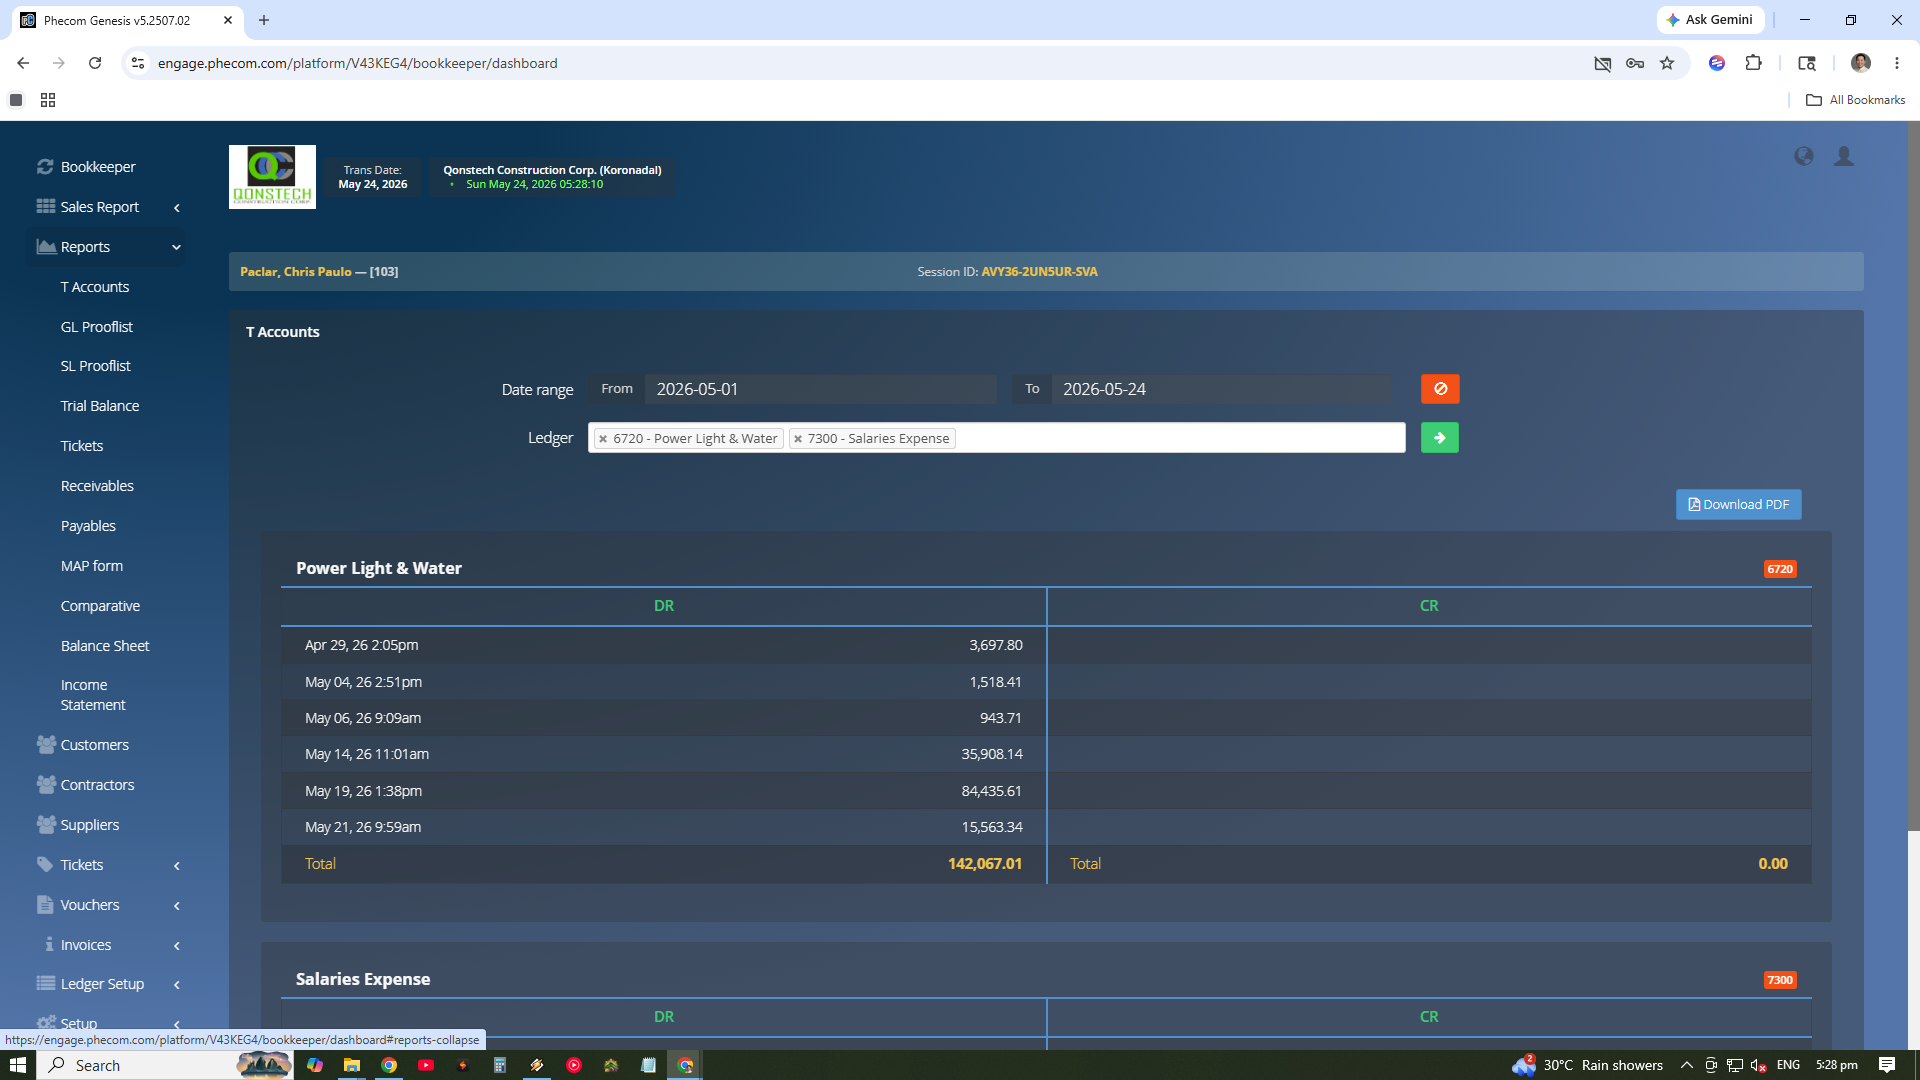Click the Paclar, Chris Paulo user name
This screenshot has width=1920, height=1080.
(x=296, y=272)
